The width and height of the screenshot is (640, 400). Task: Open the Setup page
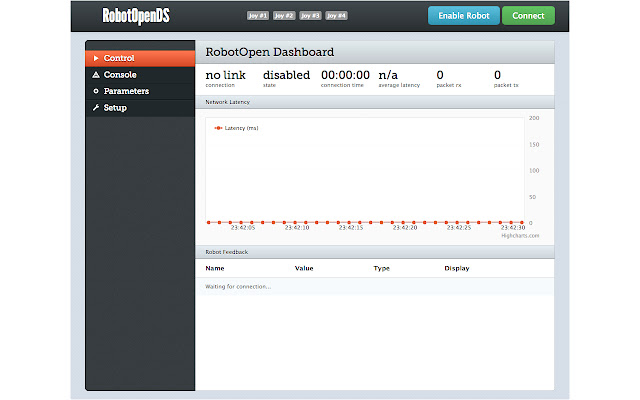coord(115,108)
